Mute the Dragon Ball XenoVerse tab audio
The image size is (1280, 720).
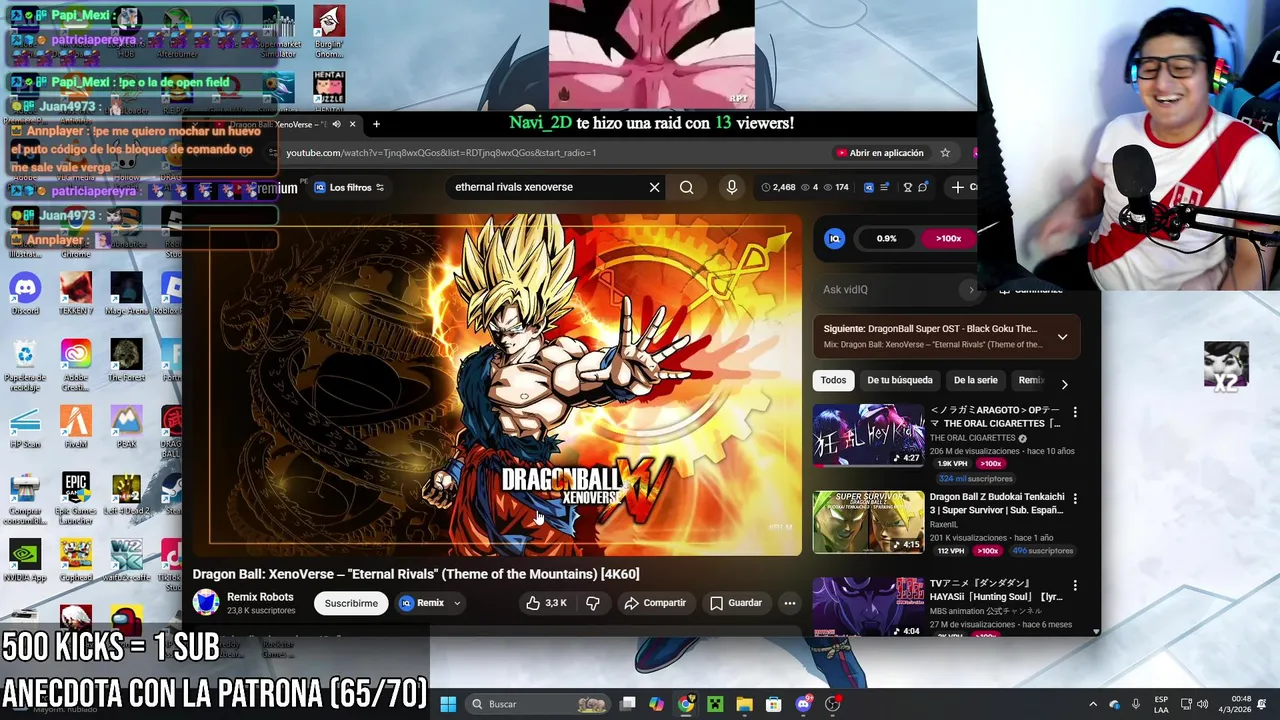(x=336, y=124)
